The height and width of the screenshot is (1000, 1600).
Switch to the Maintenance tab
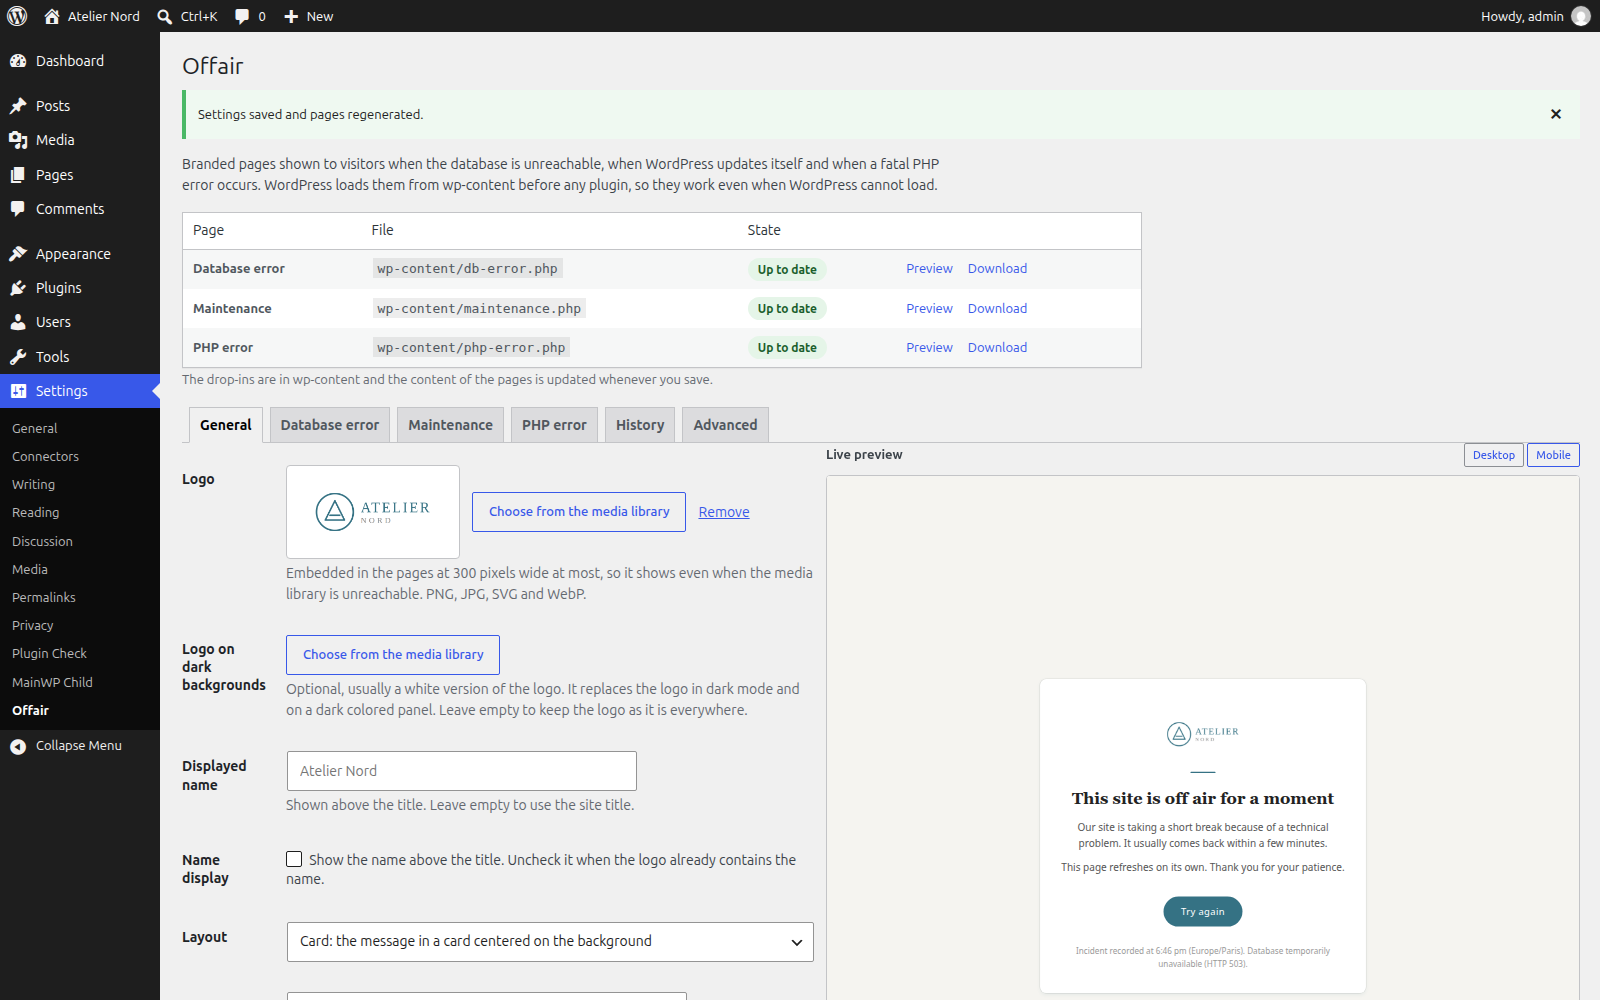450,425
